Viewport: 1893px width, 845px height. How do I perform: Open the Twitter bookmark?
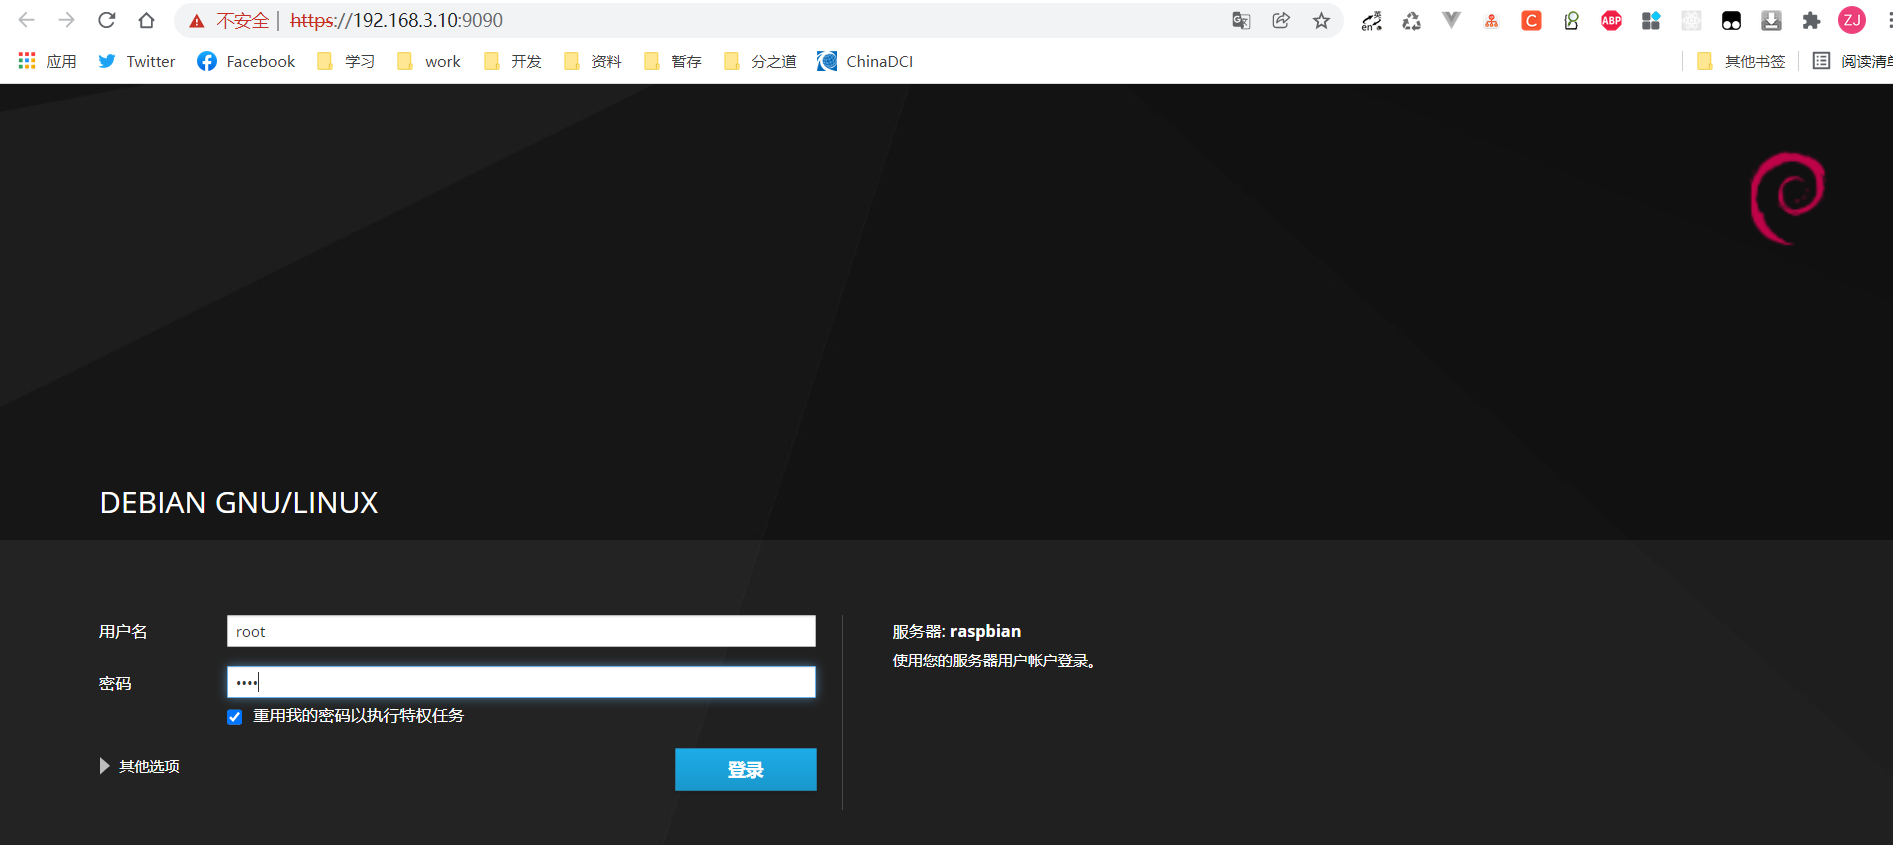pyautogui.click(x=137, y=61)
